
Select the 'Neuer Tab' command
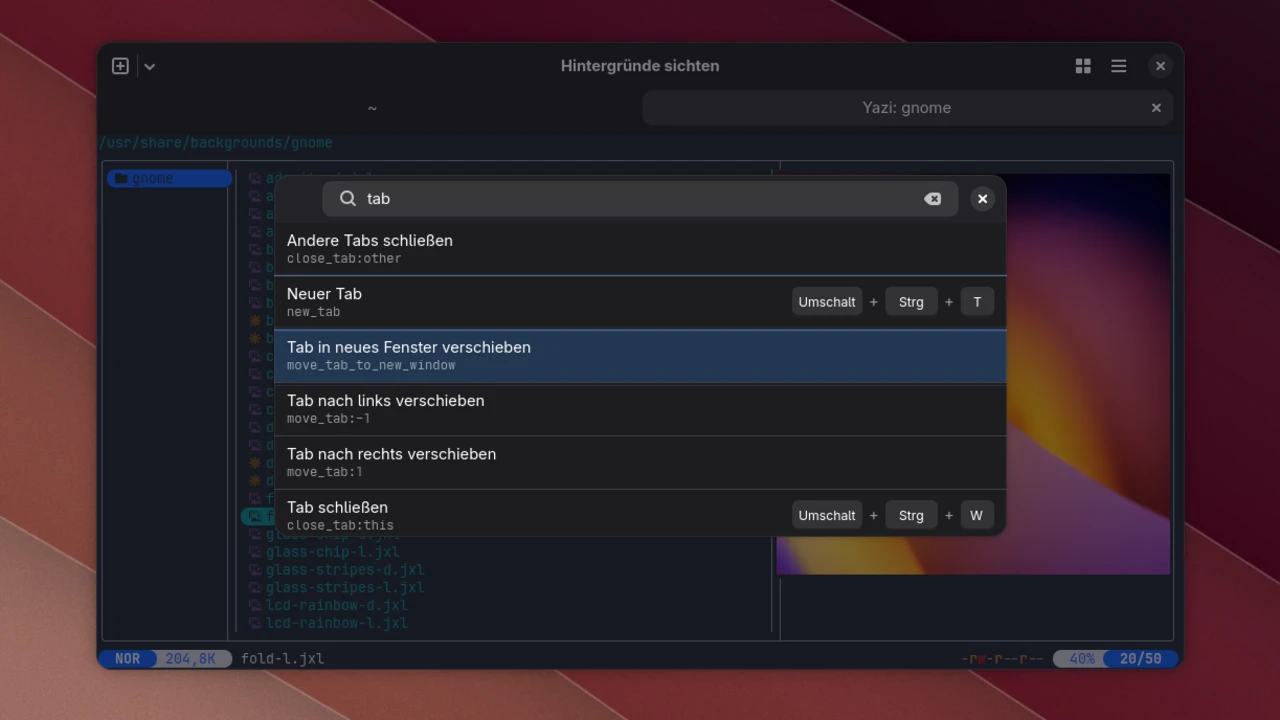pos(640,302)
